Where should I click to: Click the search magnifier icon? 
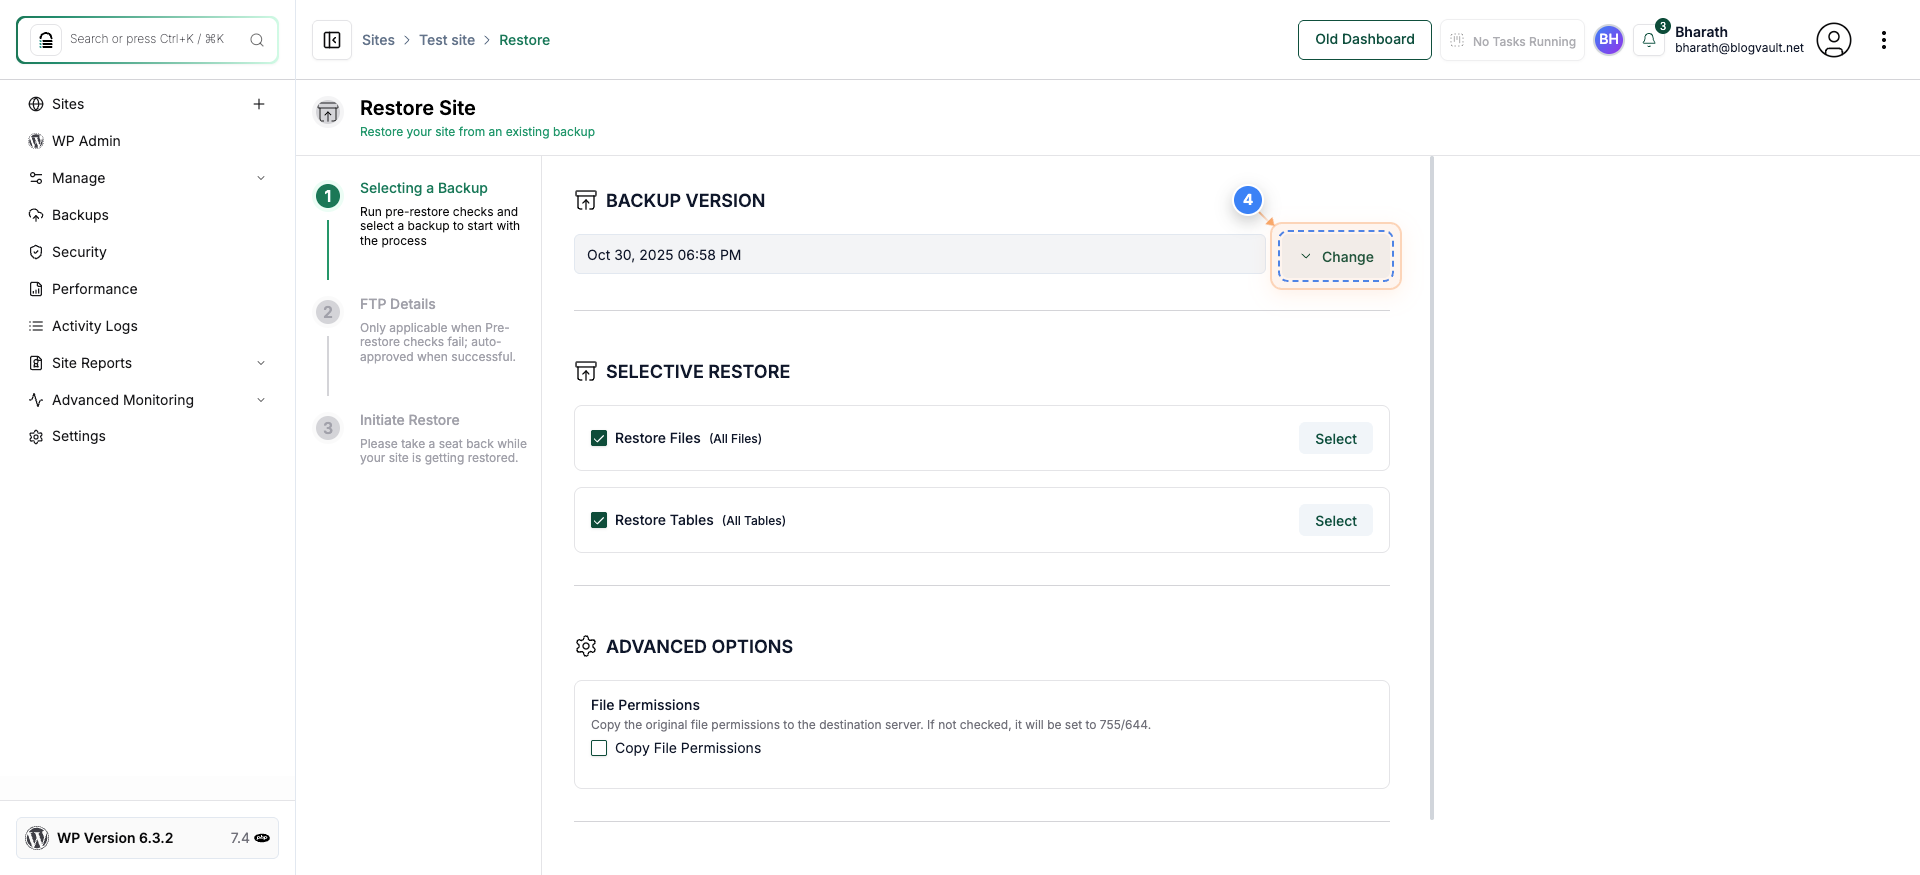(257, 40)
